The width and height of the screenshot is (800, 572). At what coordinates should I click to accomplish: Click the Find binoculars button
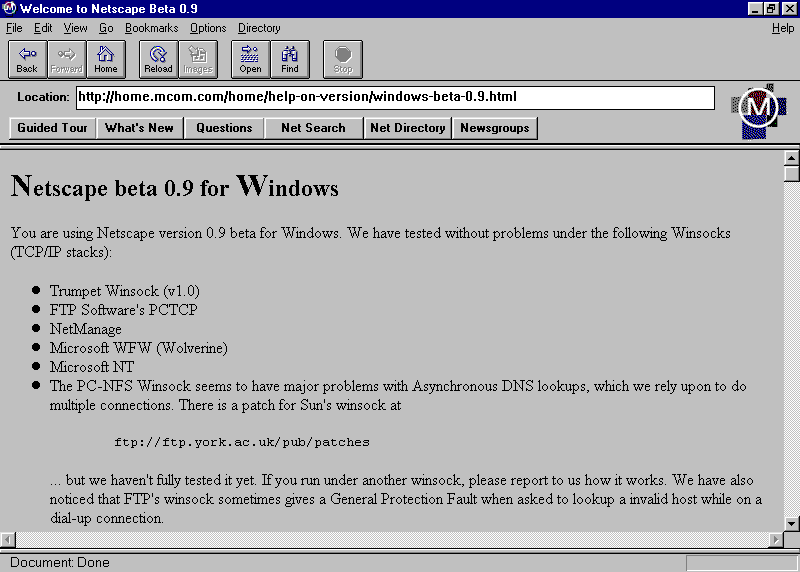290,59
